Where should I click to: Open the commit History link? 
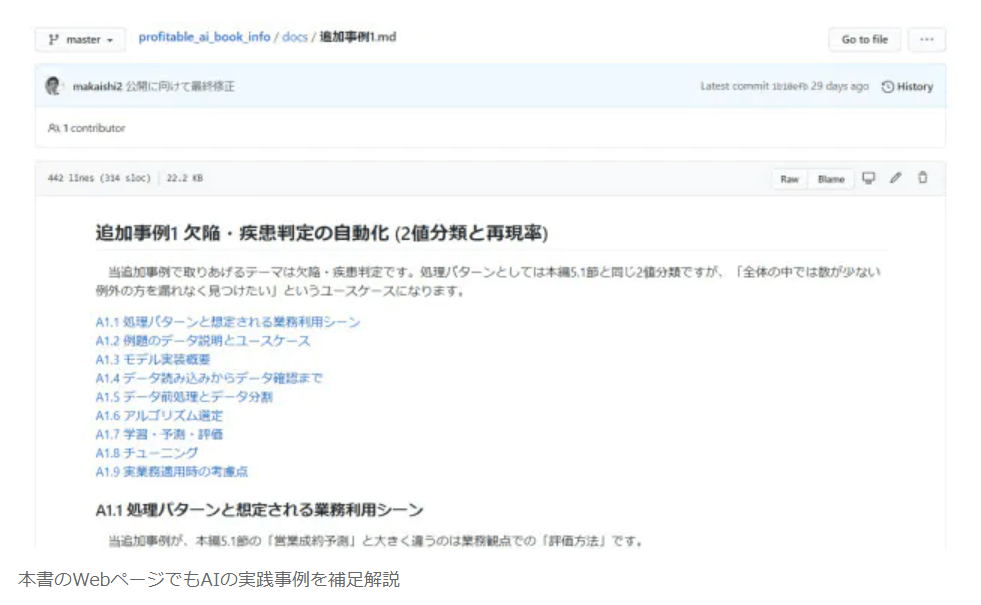[x=907, y=87]
